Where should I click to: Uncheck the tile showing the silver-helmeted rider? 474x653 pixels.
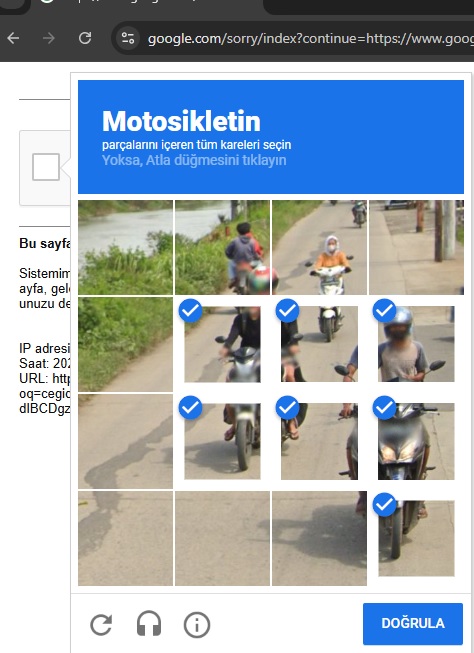(x=416, y=344)
